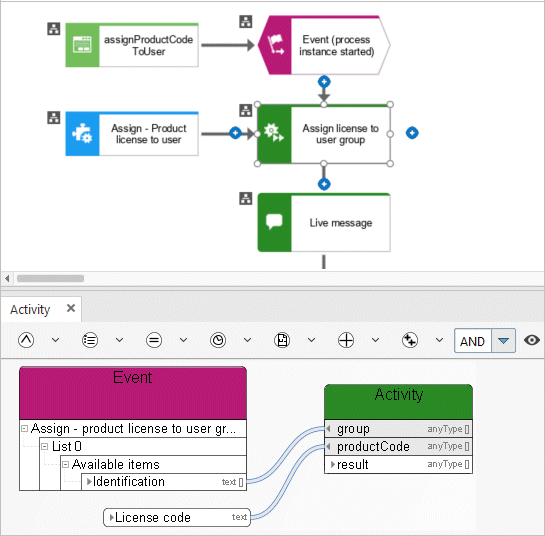Screen dimensions: 545x536
Task: Click the assignProductCodeToUser node
Action: (x=132, y=45)
